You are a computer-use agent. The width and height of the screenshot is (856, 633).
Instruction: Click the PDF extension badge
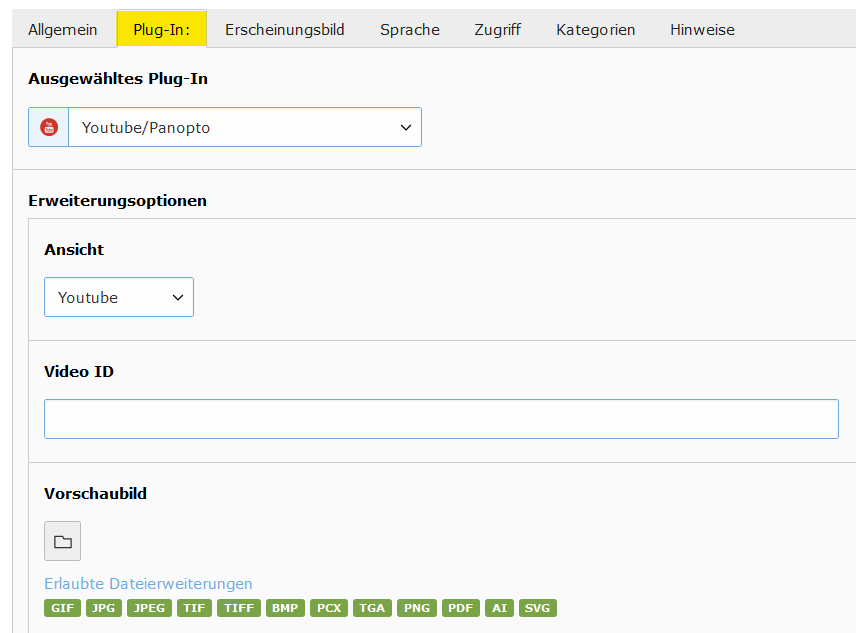point(461,608)
